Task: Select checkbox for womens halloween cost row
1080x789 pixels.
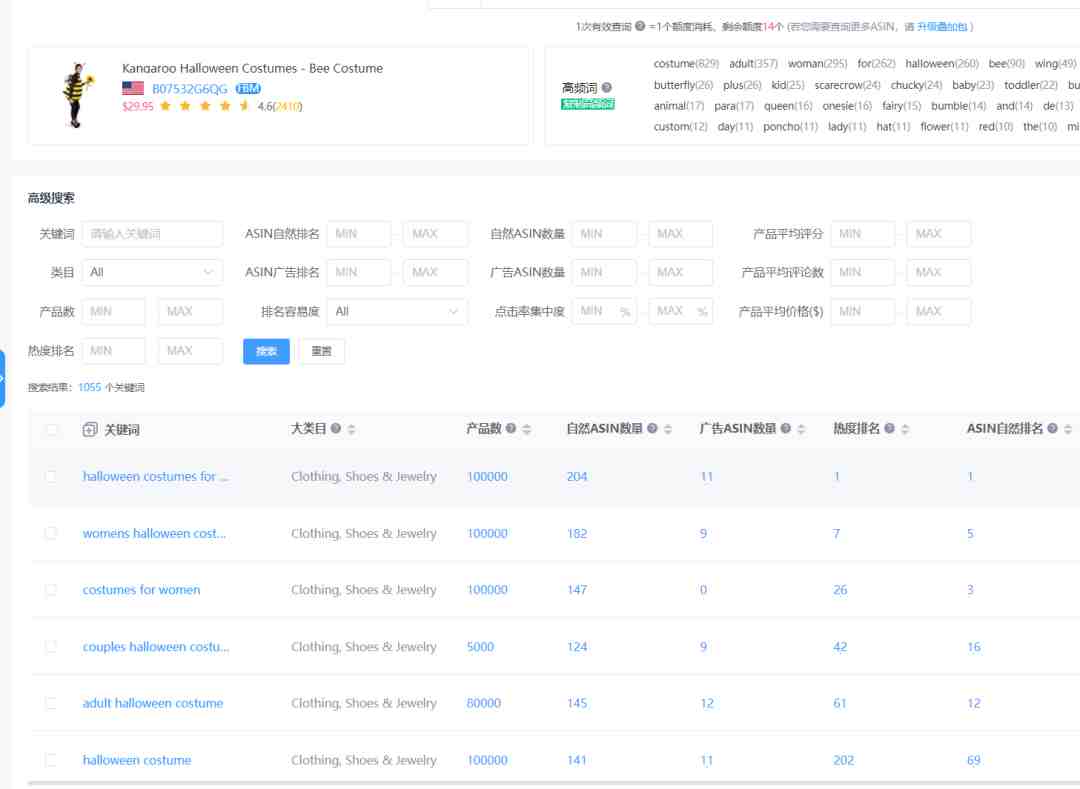Action: (51, 533)
